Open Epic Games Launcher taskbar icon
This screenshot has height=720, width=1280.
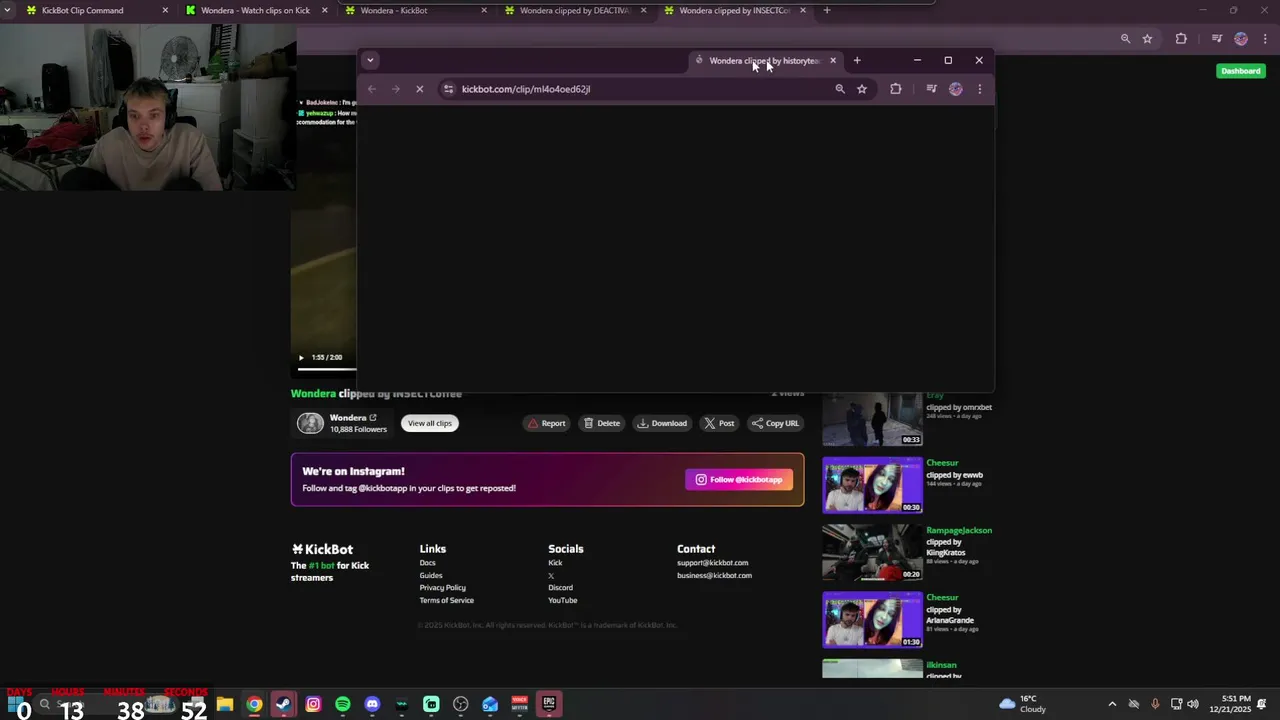coord(549,704)
